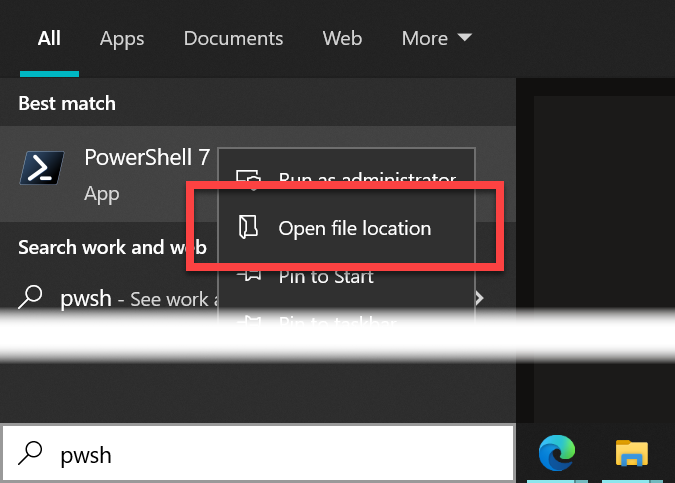Switch to the Apps tab
The image size is (675, 483).
122,40
